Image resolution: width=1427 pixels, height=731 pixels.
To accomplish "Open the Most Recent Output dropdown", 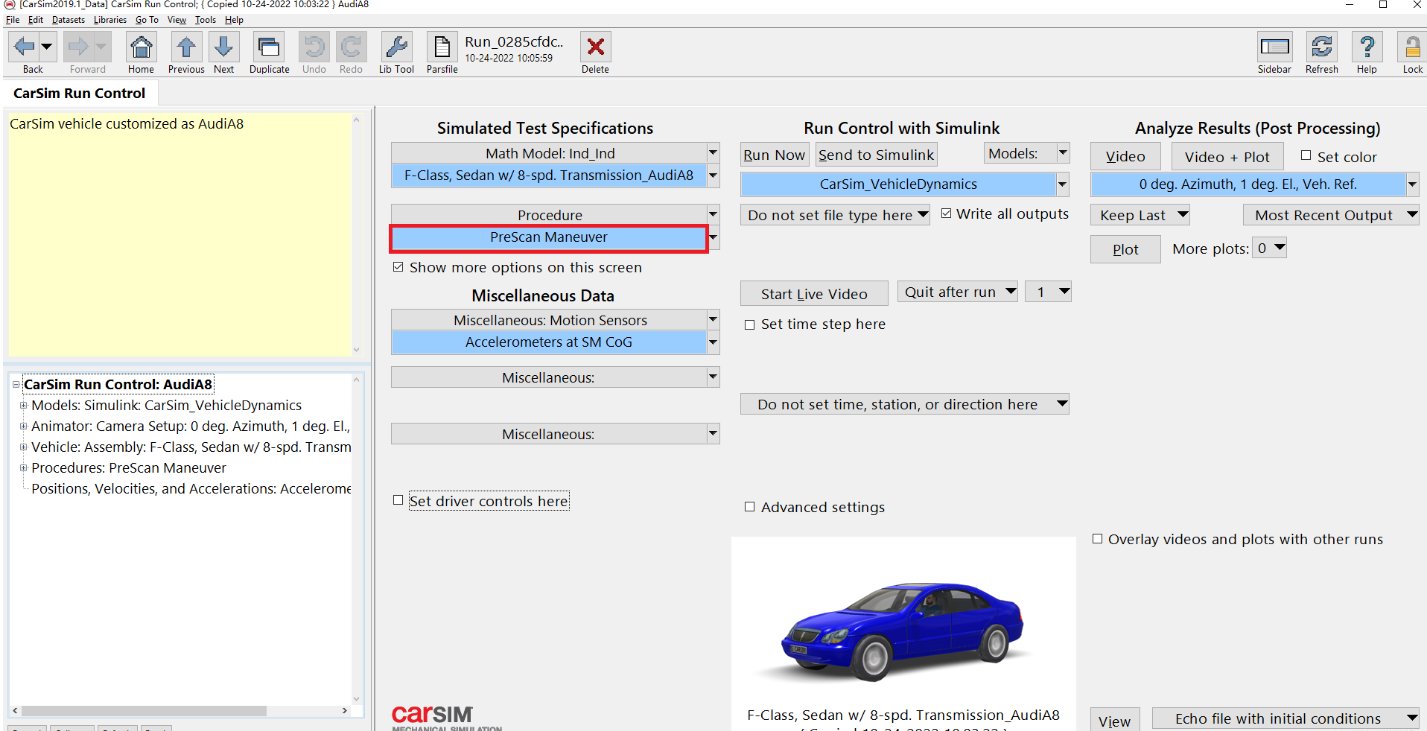I will click(x=1331, y=215).
